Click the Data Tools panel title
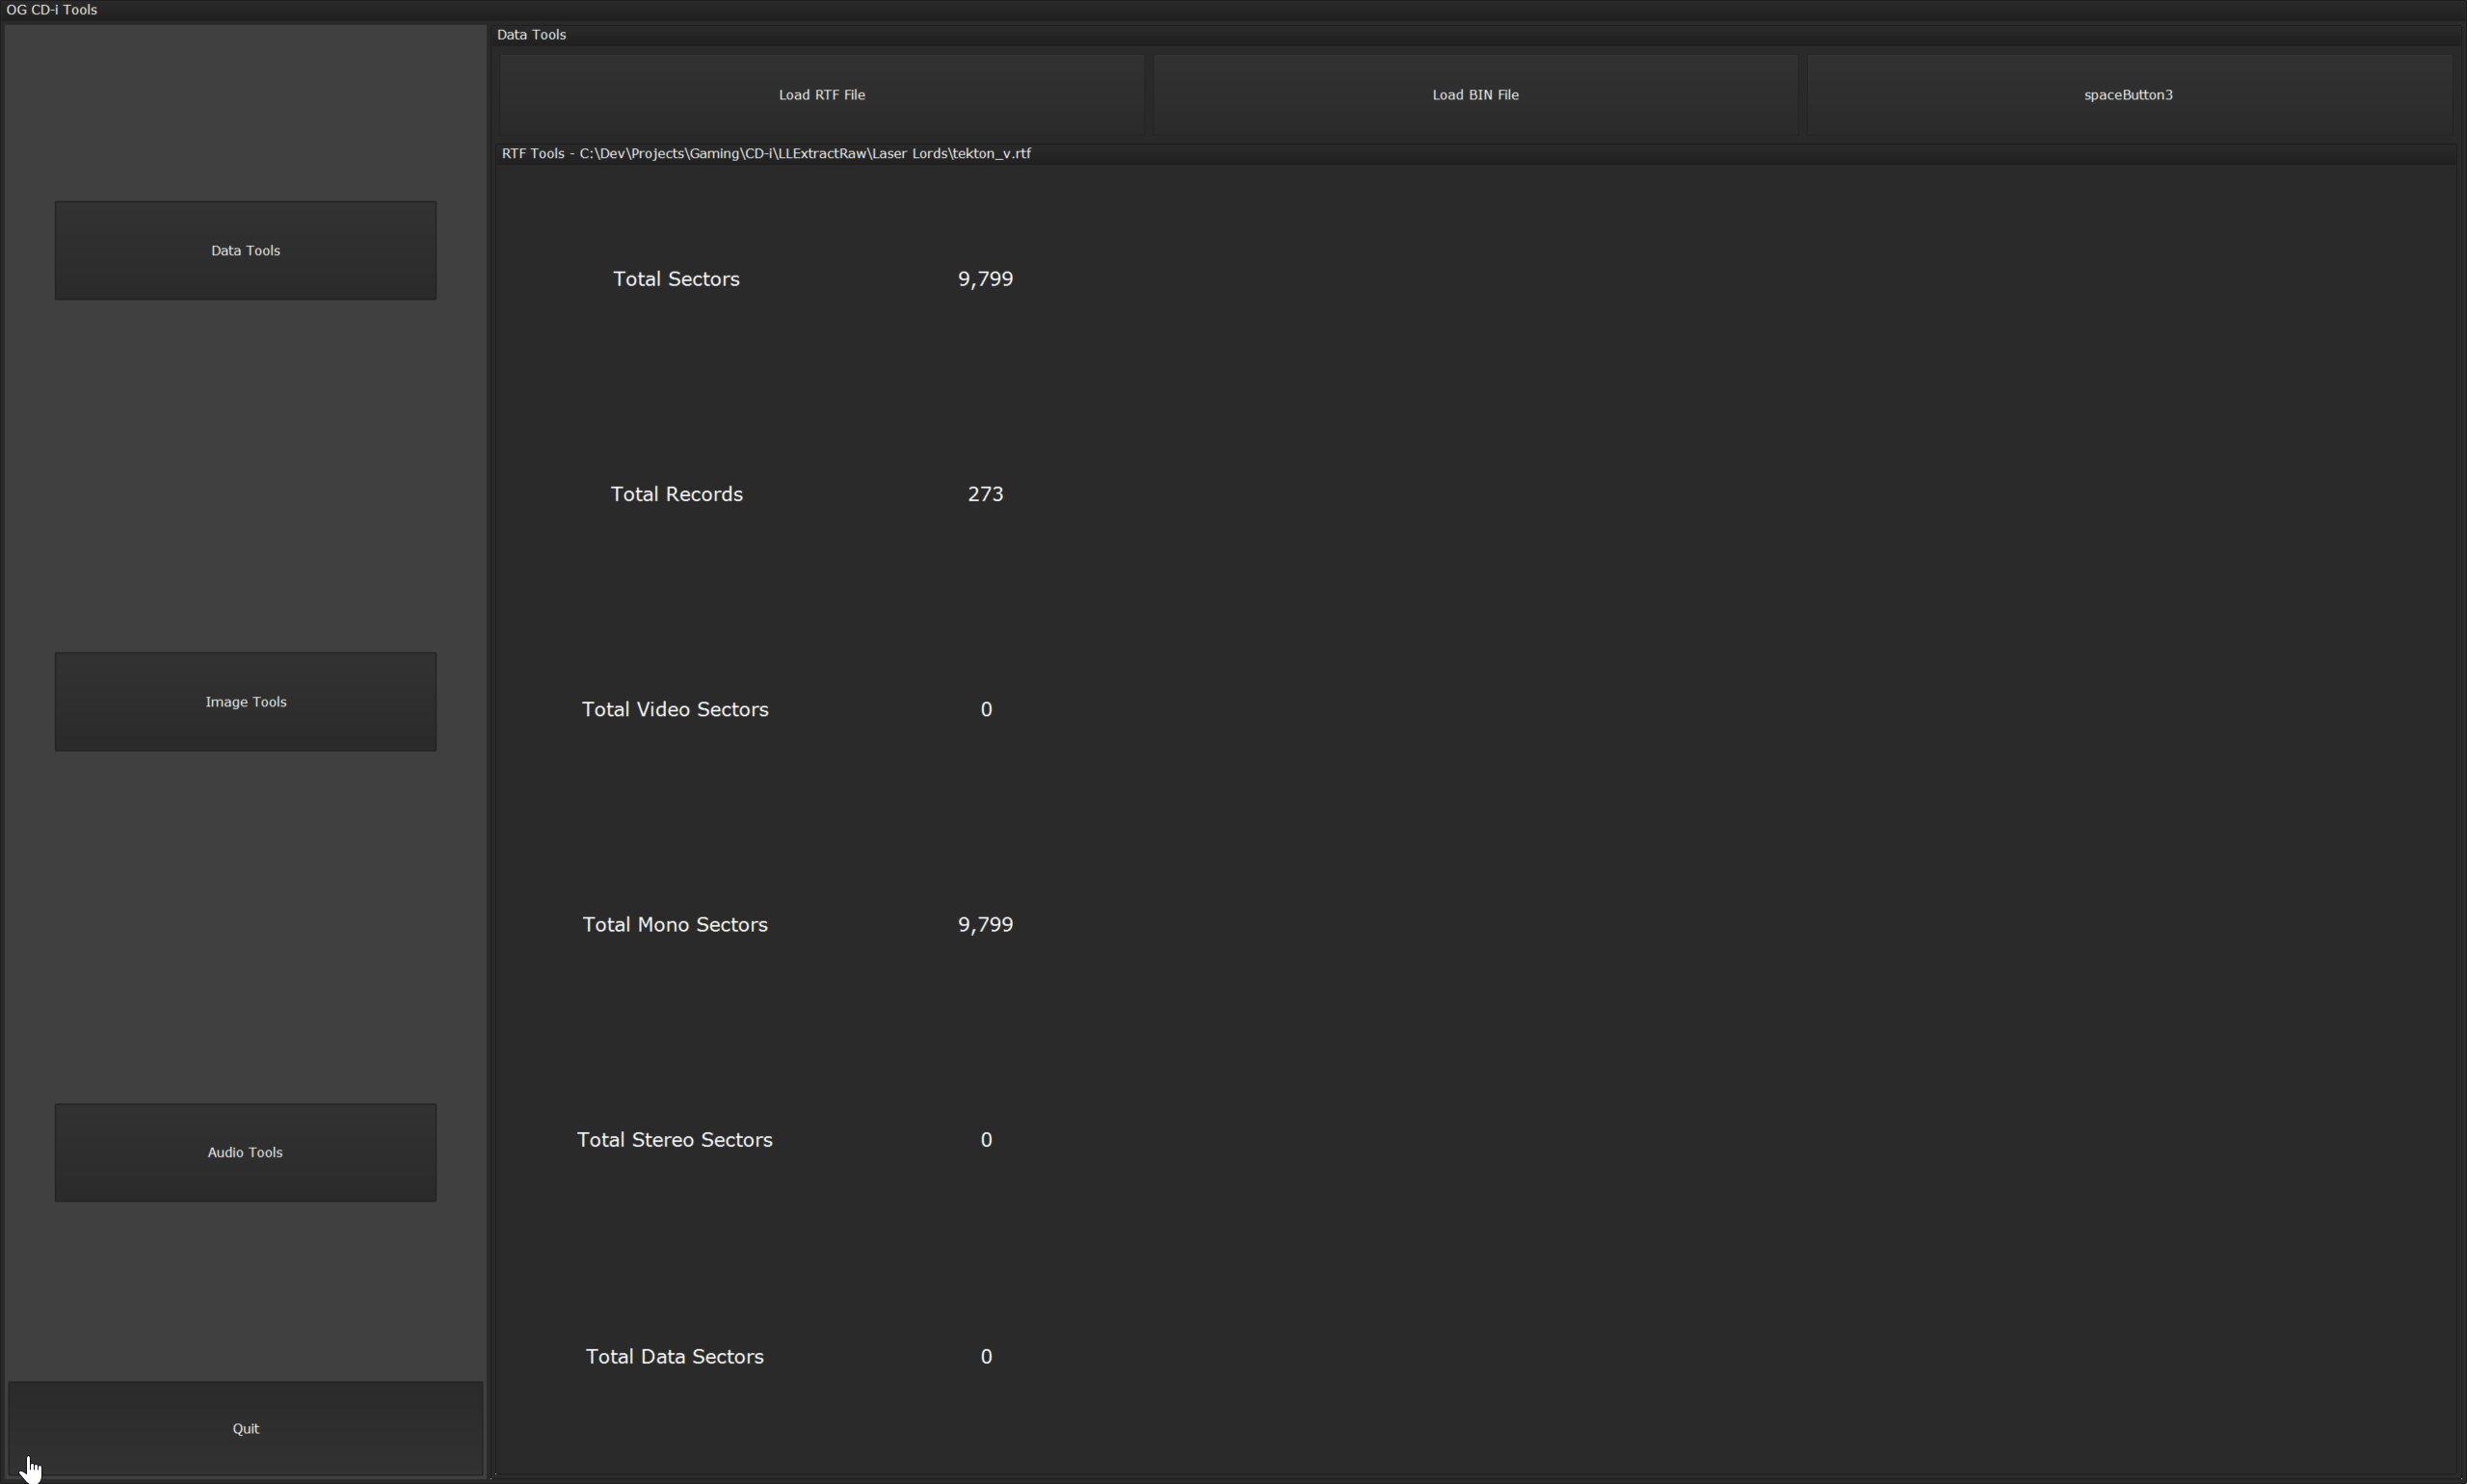The width and height of the screenshot is (2467, 1484). pyautogui.click(x=531, y=34)
